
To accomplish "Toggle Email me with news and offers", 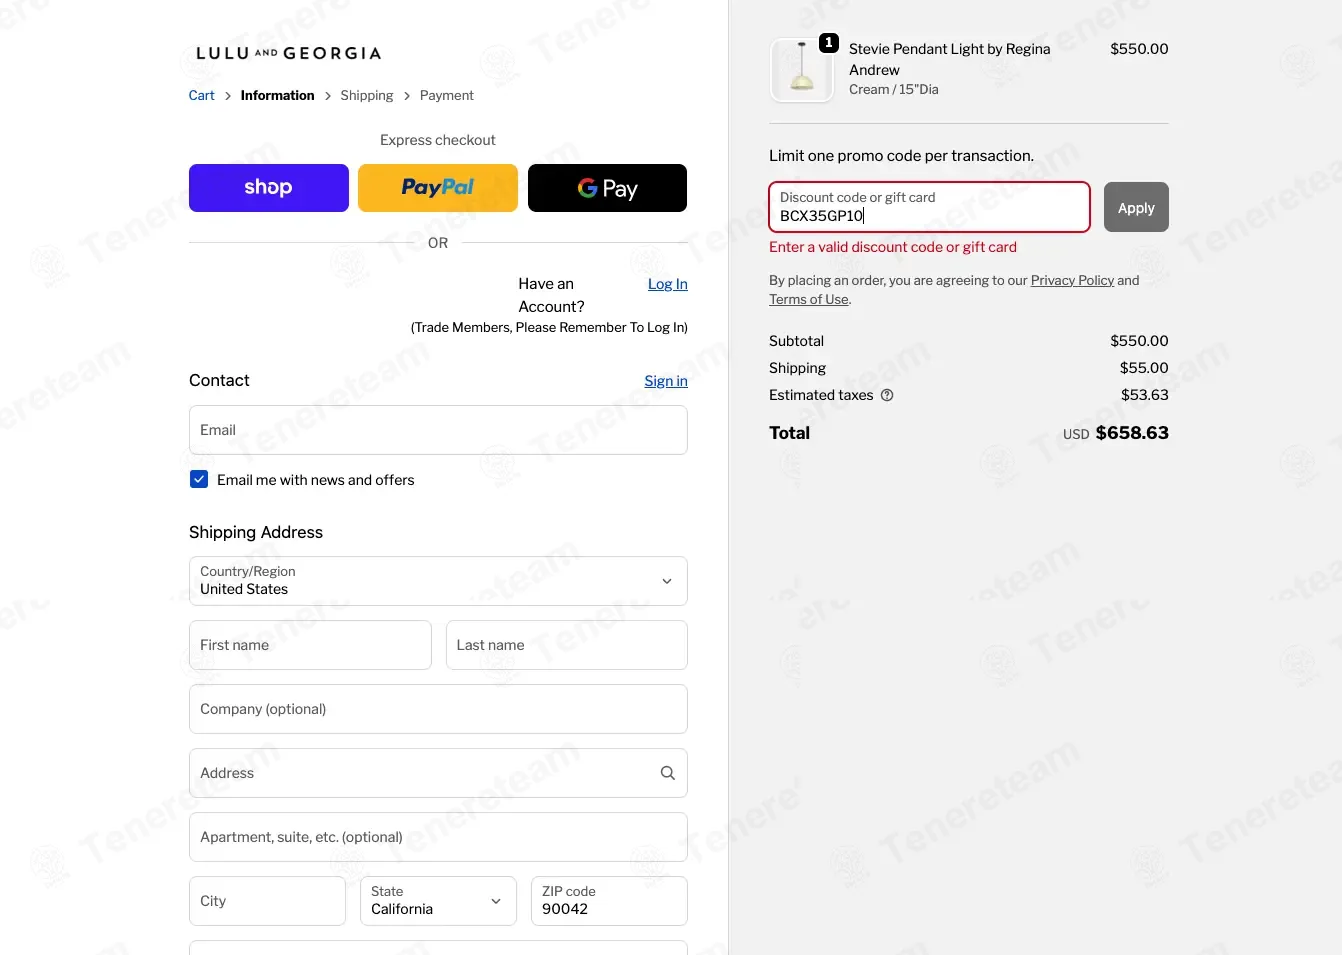I will coord(199,480).
